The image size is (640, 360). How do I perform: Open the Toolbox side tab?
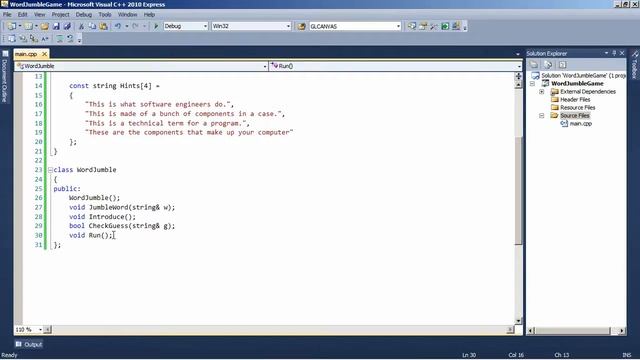point(635,64)
